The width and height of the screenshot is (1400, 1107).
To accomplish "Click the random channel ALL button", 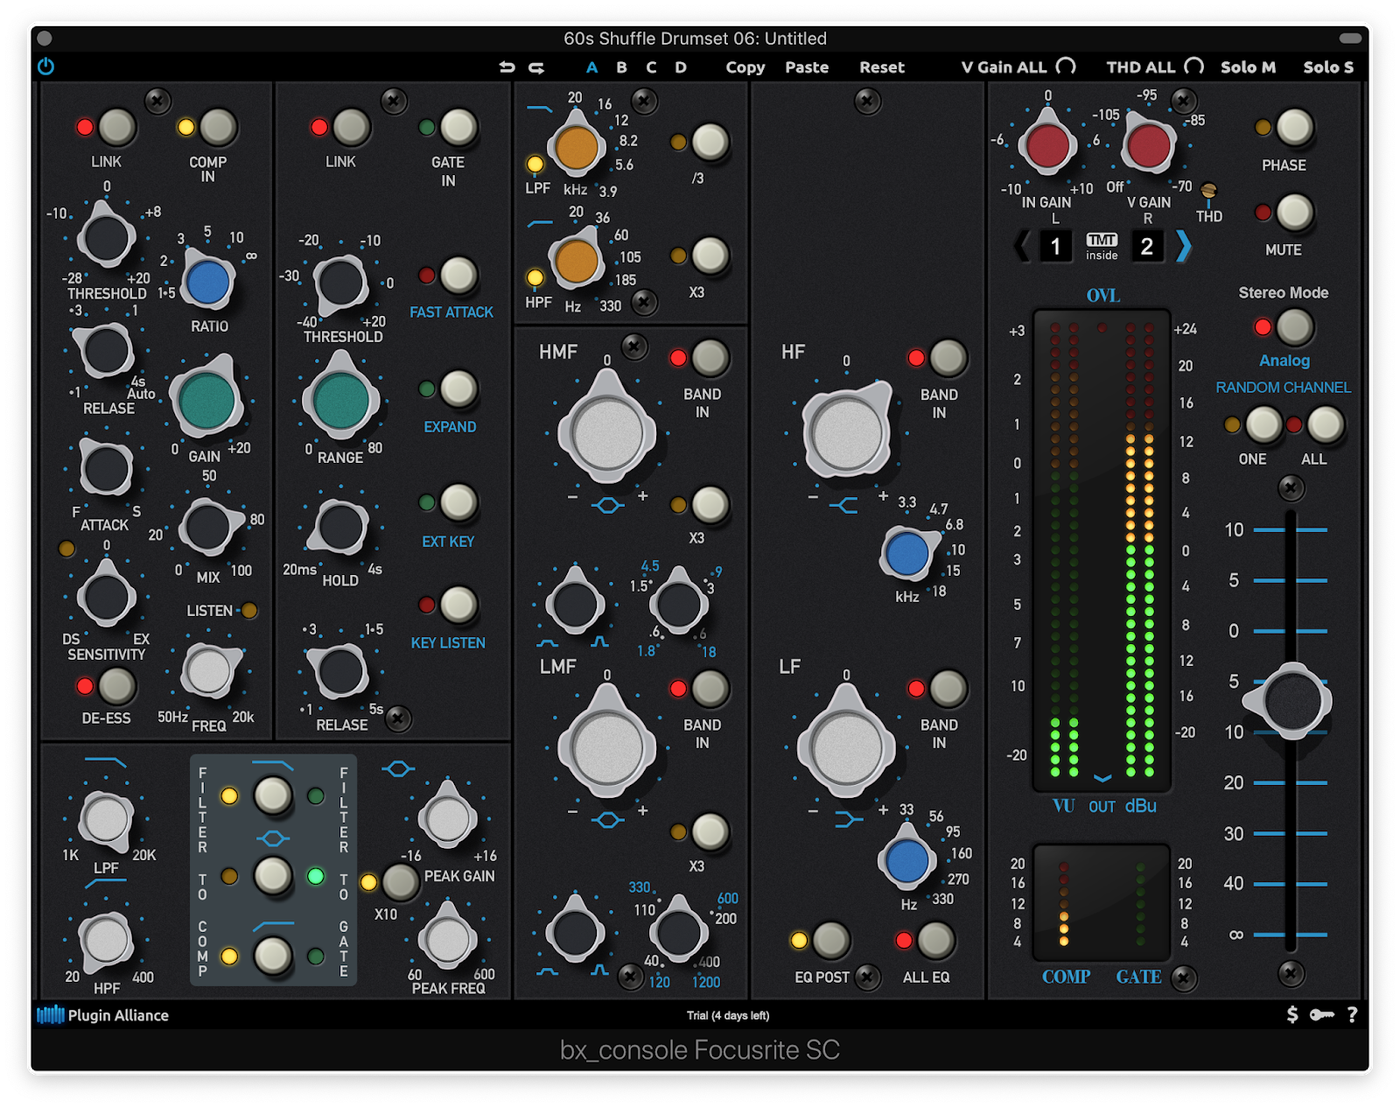I will coord(1325,425).
